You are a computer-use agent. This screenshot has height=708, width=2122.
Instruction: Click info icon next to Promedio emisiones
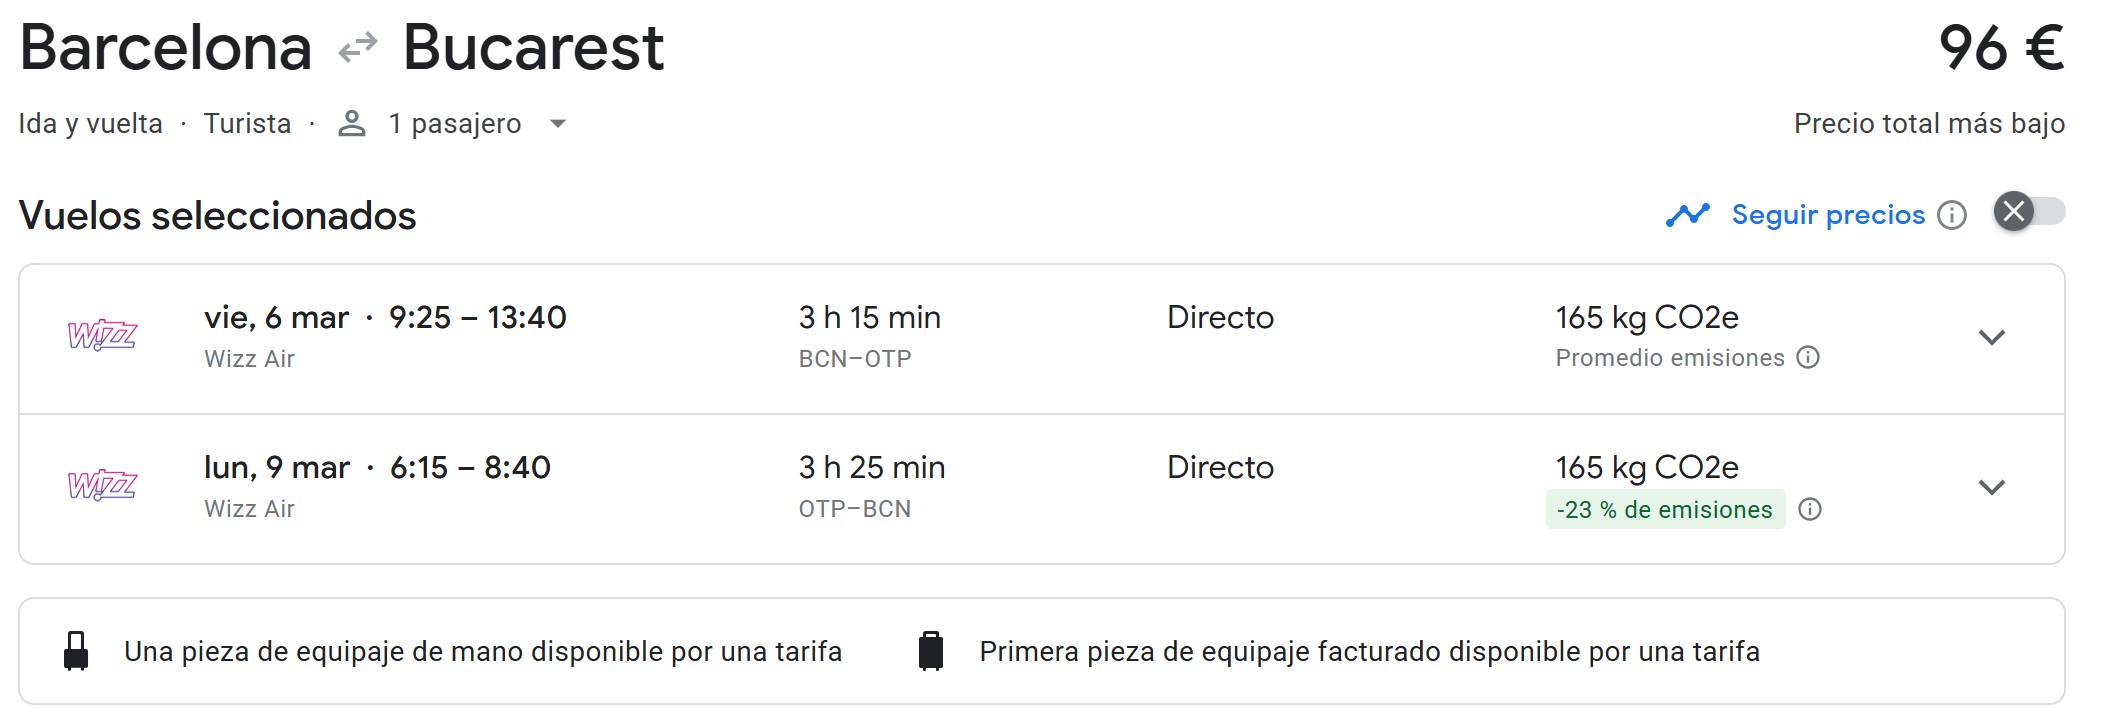[1808, 358]
